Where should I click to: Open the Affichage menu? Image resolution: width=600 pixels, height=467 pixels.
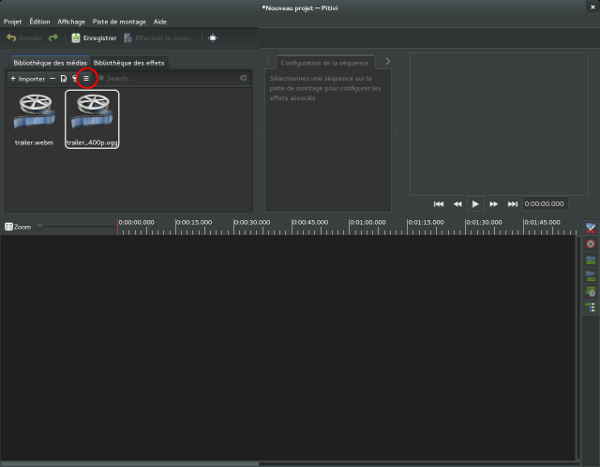(71, 21)
